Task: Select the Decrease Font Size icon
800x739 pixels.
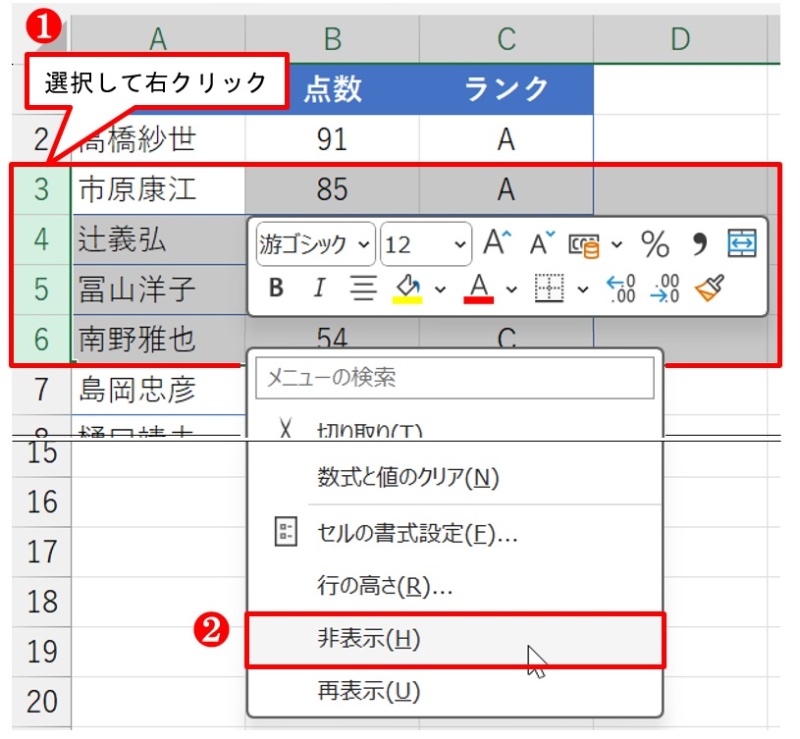Action: click(541, 242)
